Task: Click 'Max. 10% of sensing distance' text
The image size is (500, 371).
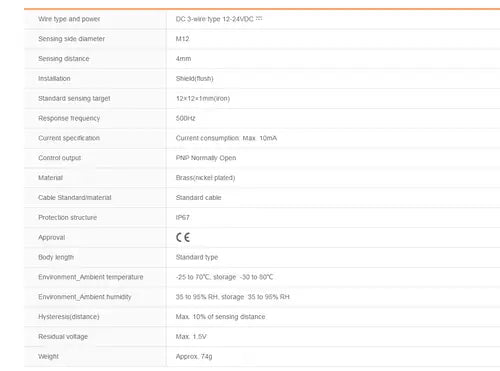Action: click(x=220, y=317)
